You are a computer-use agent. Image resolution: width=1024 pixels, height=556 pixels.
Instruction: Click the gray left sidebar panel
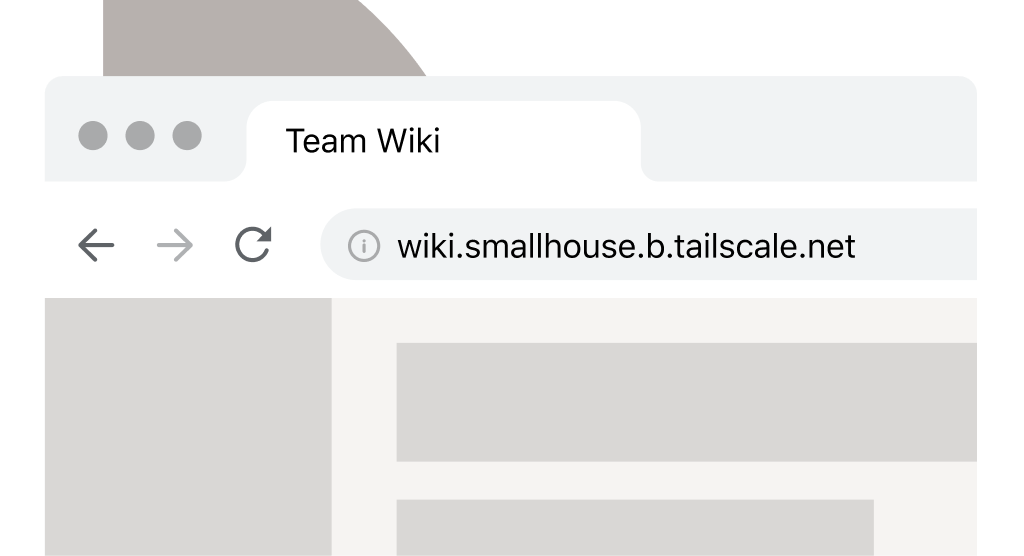(x=188, y=427)
